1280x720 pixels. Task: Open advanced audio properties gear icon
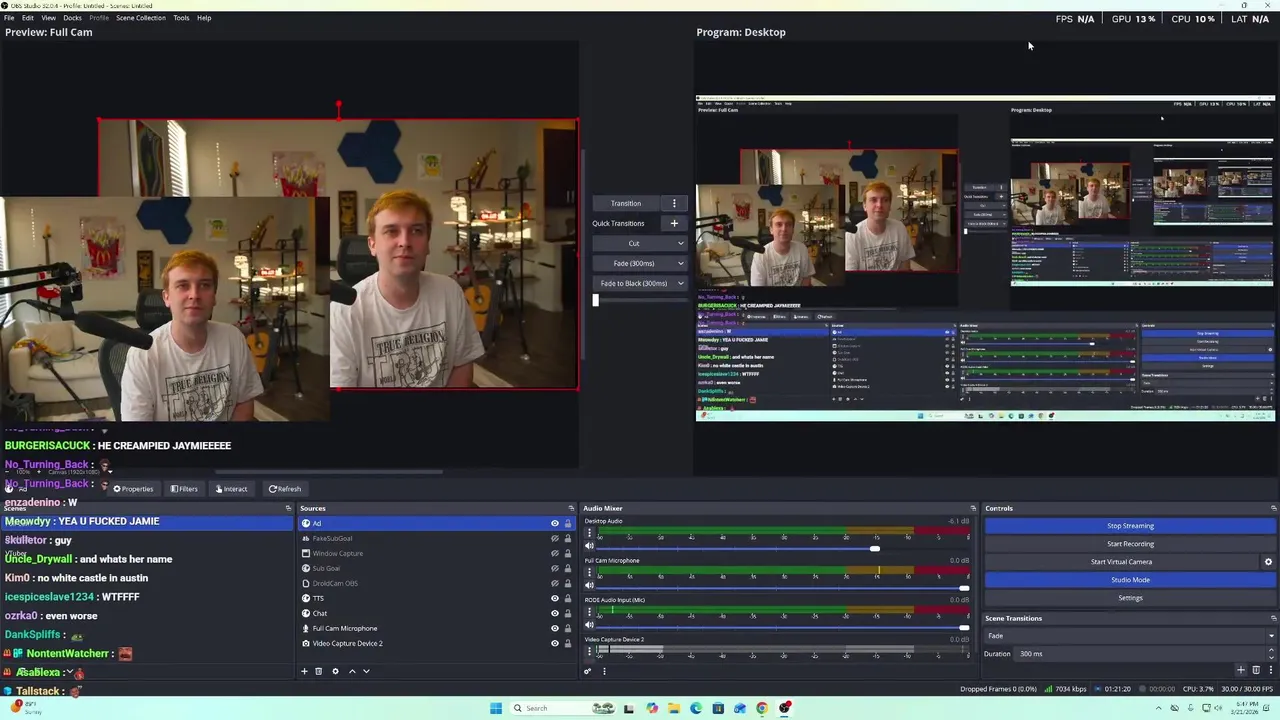[x=588, y=671]
